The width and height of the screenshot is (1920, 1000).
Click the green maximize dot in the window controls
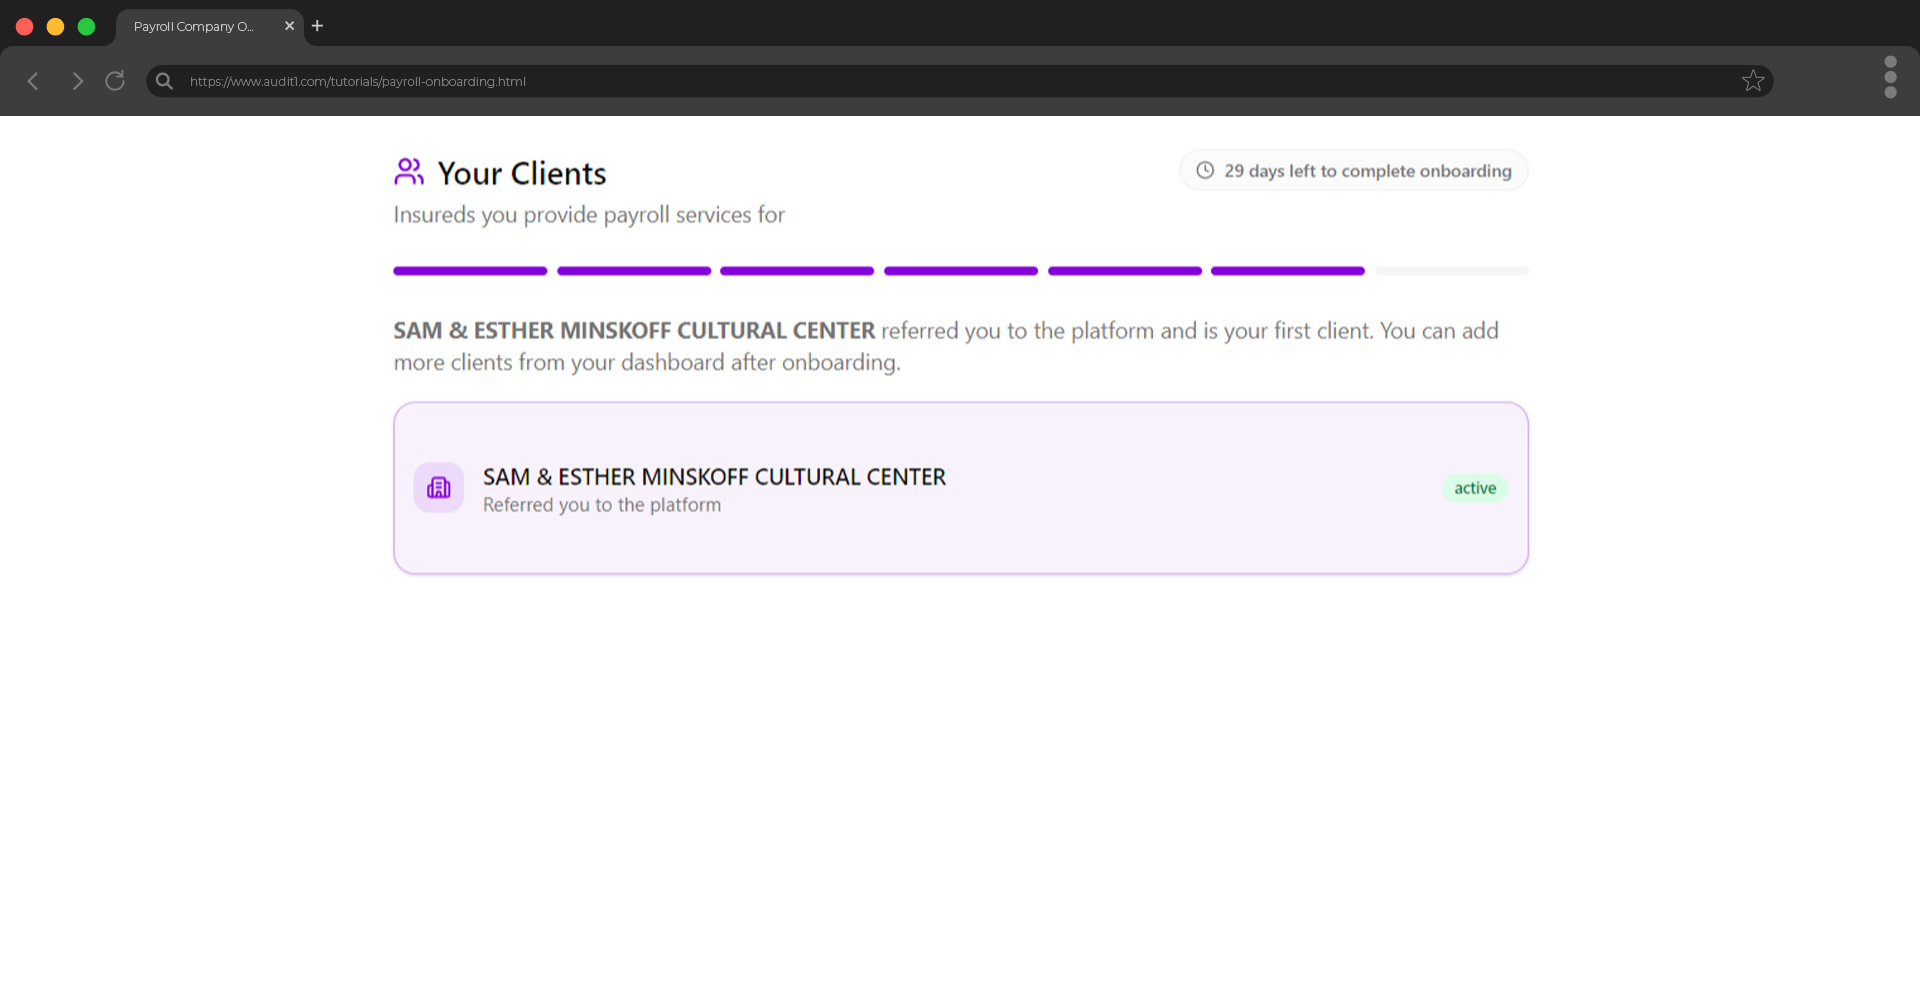[x=86, y=27]
